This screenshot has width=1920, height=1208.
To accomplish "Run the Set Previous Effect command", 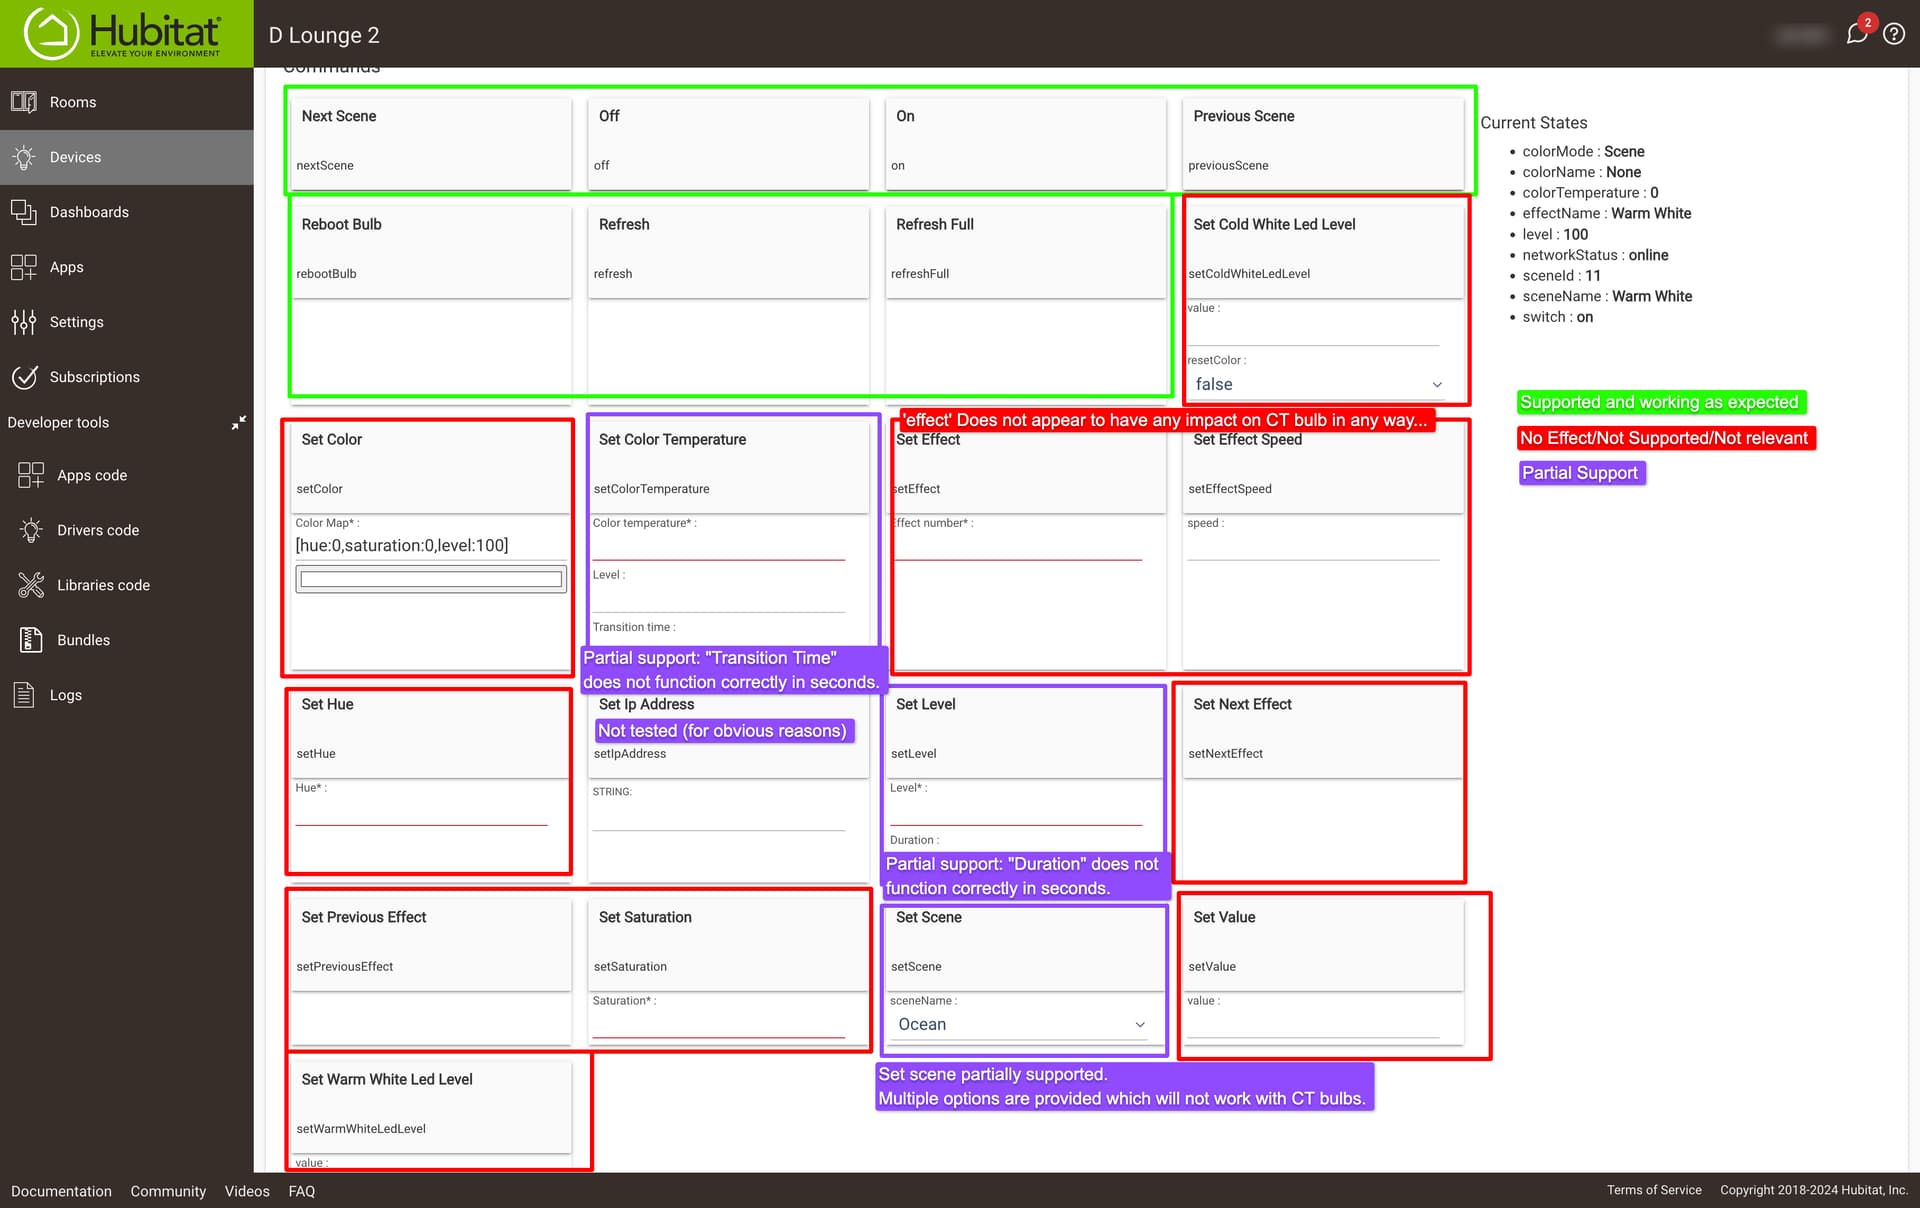I will coord(431,944).
